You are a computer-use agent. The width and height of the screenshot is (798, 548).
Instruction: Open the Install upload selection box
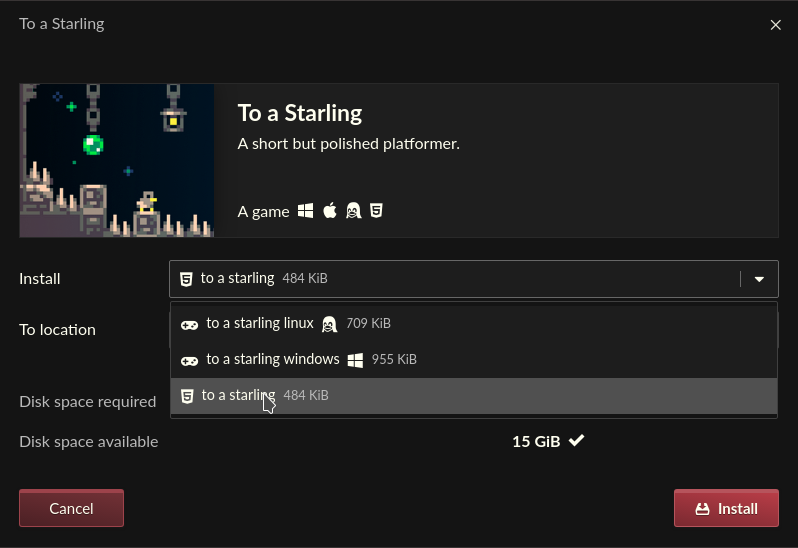point(474,279)
